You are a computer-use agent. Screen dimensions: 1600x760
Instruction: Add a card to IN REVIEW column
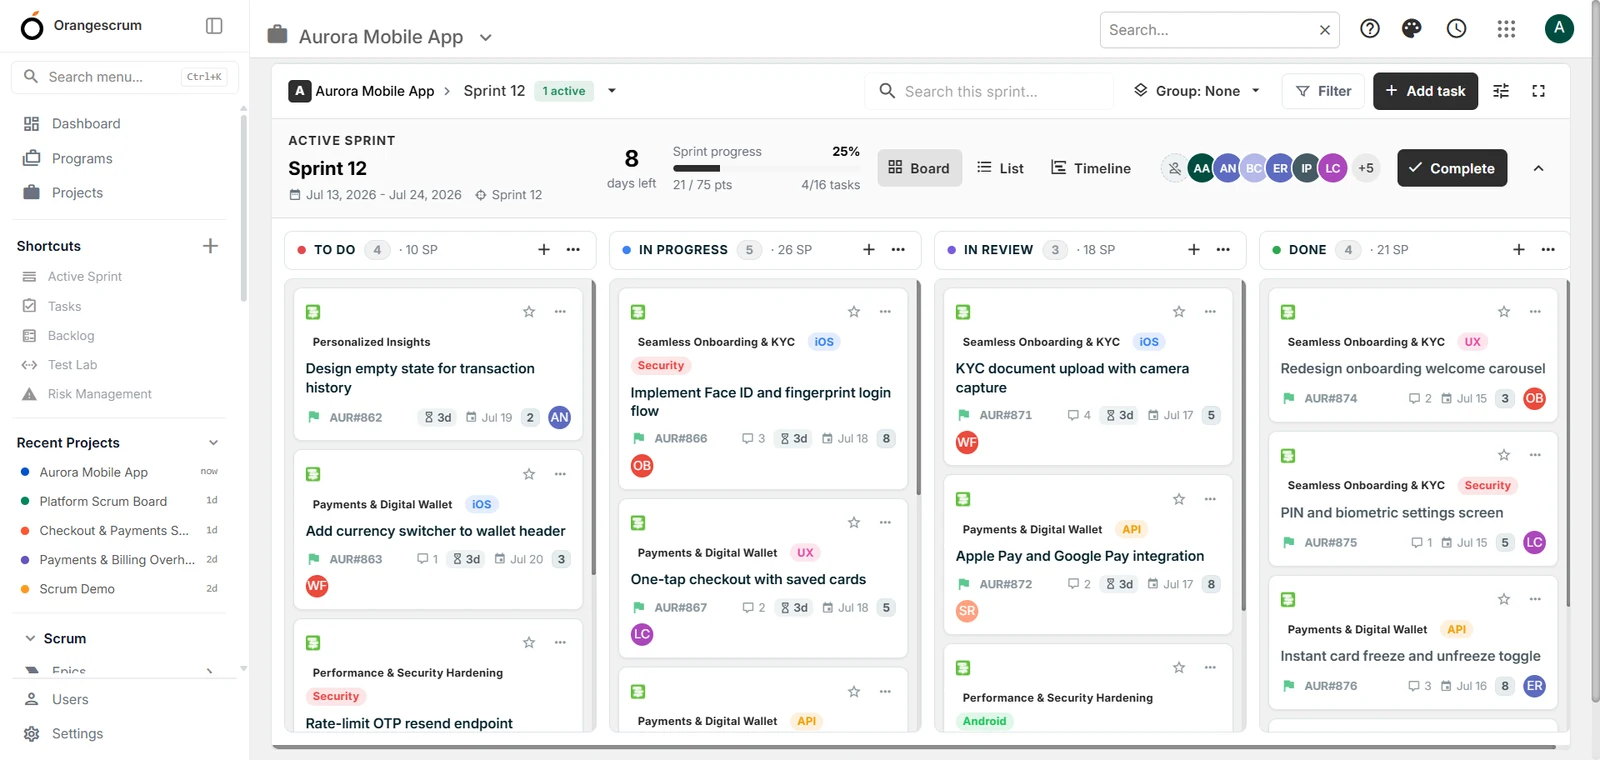[1194, 250]
